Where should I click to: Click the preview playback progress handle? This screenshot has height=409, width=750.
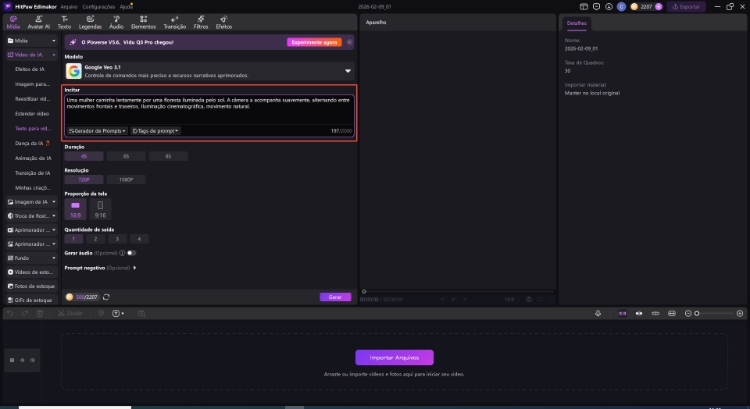pos(364,291)
